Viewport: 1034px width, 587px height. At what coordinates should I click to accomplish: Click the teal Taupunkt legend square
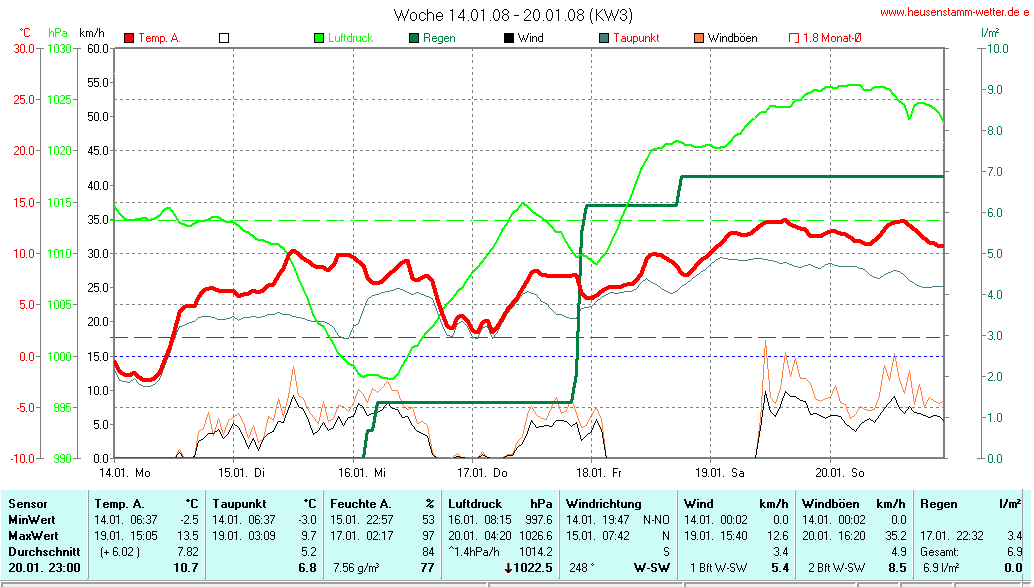coord(604,38)
